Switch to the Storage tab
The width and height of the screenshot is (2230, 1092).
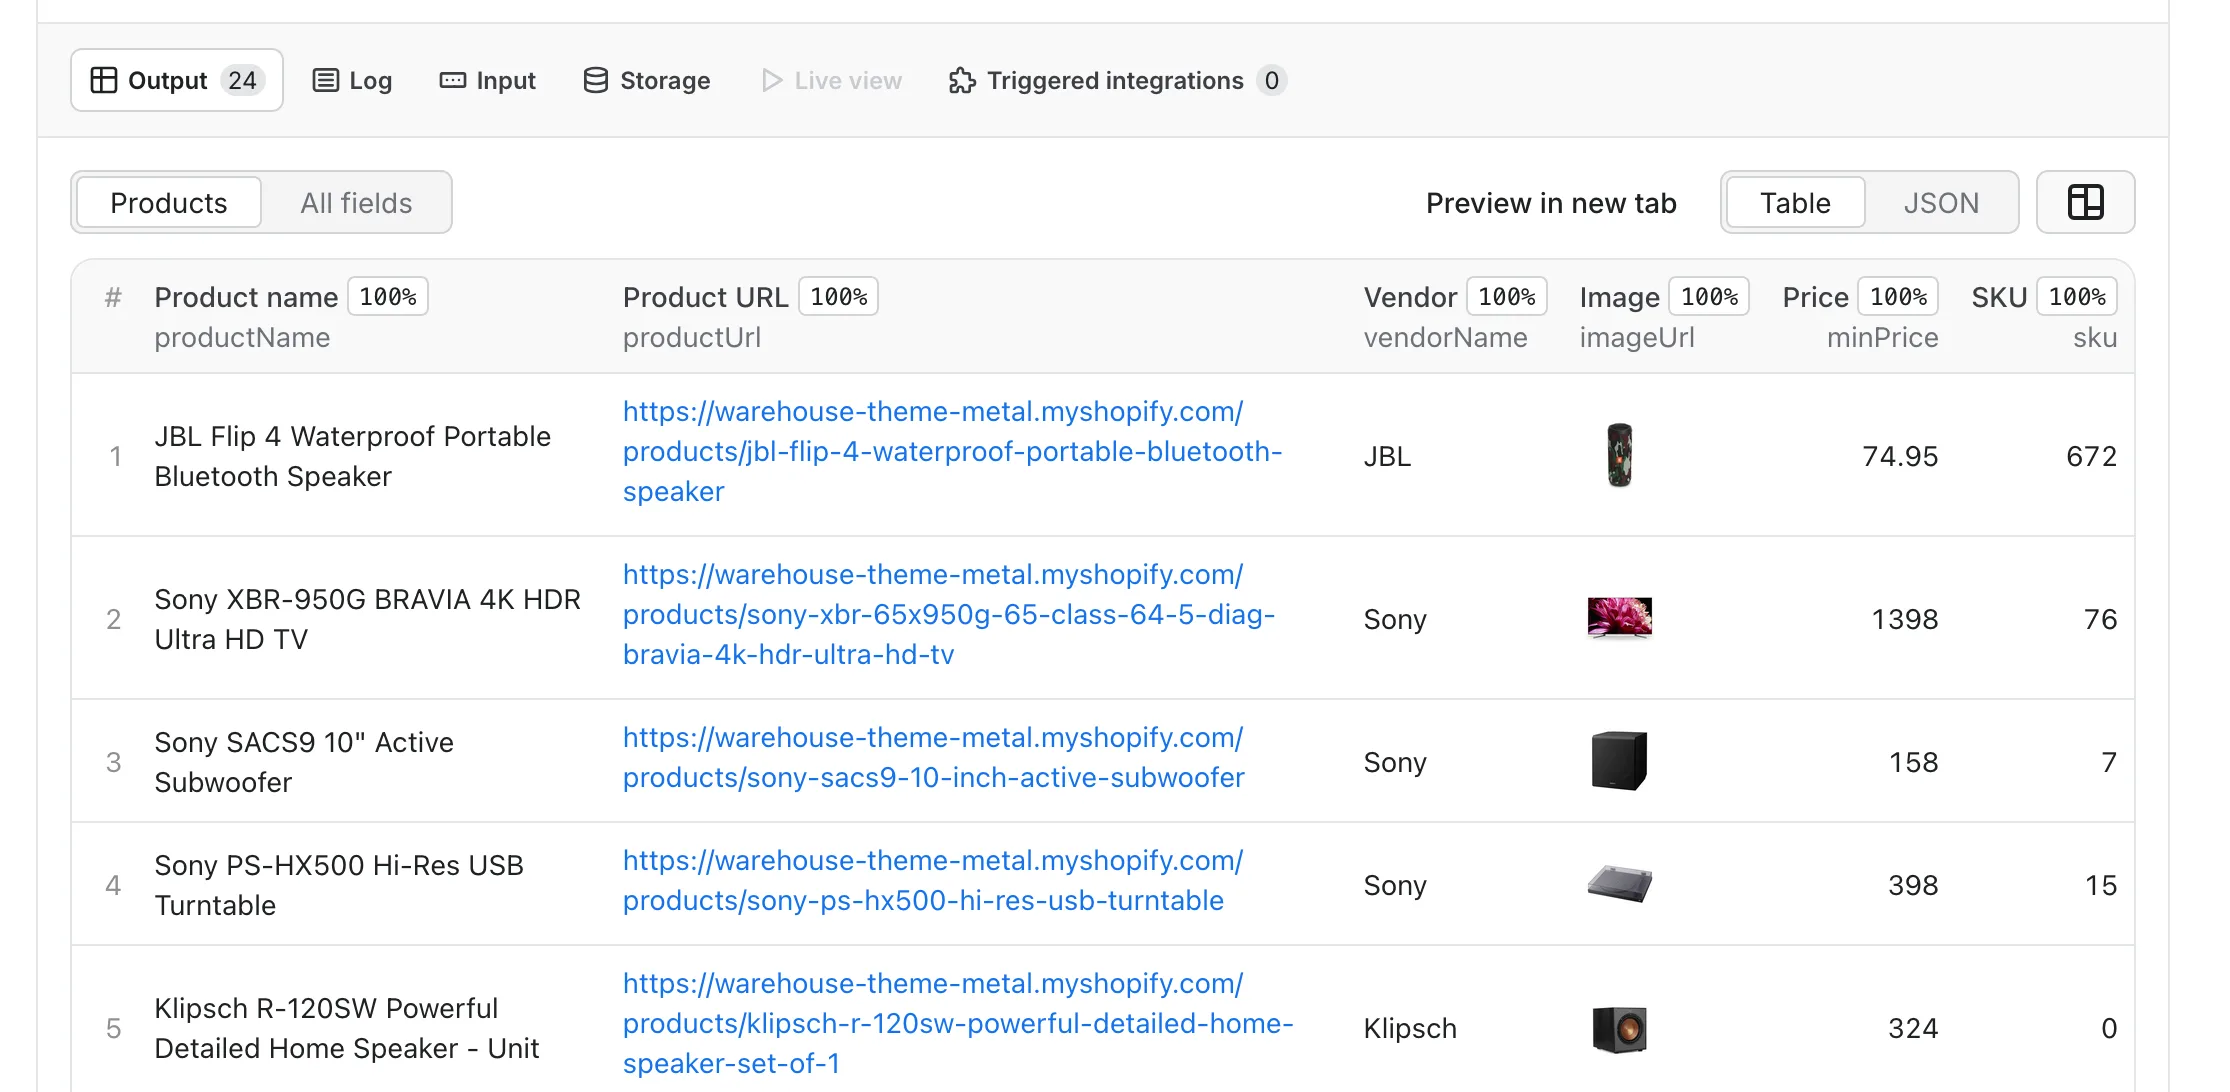[x=647, y=80]
